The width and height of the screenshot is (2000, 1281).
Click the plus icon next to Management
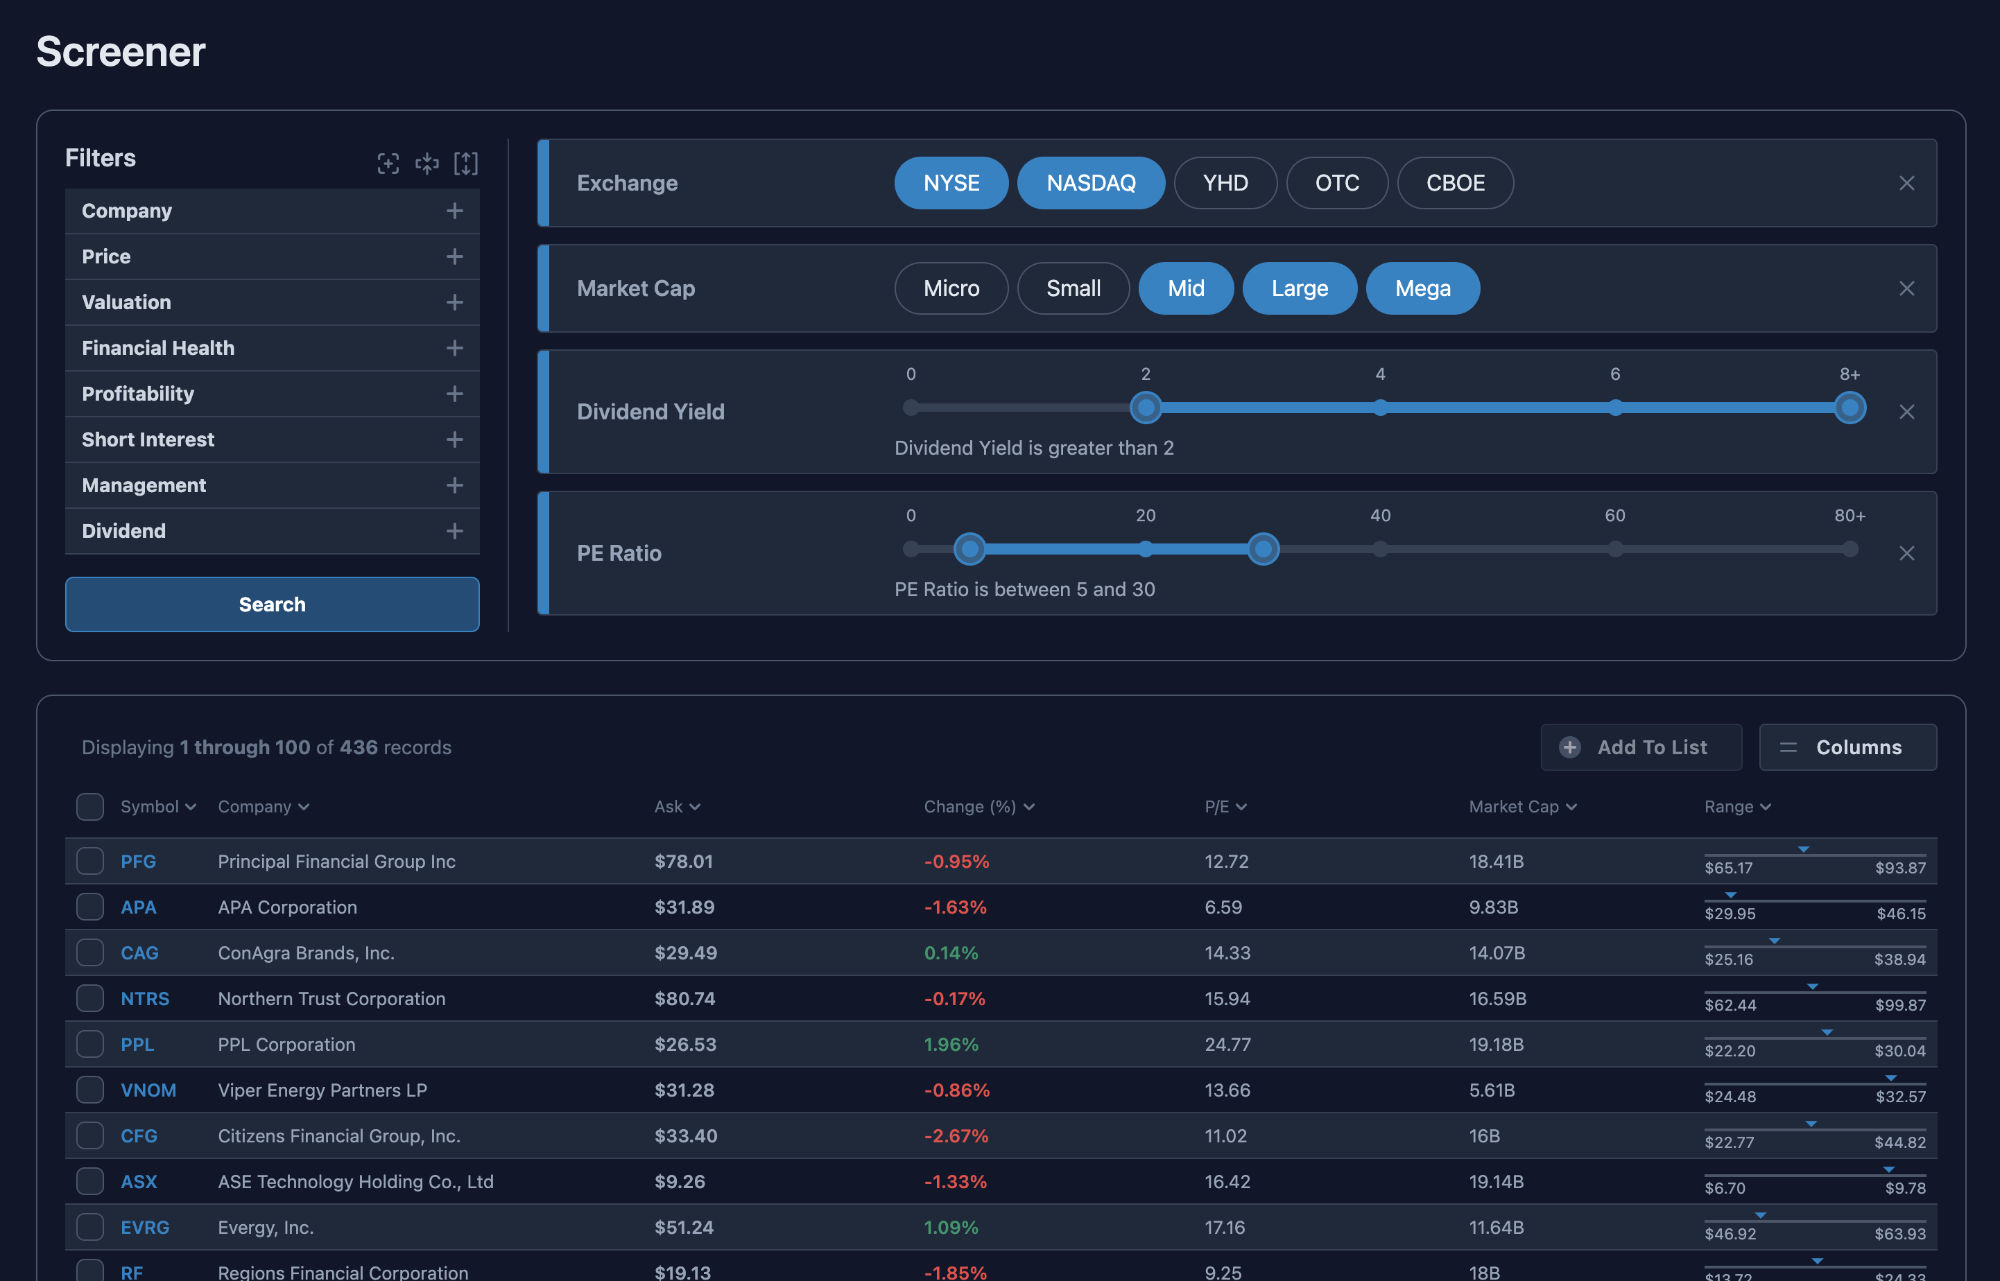(x=455, y=485)
